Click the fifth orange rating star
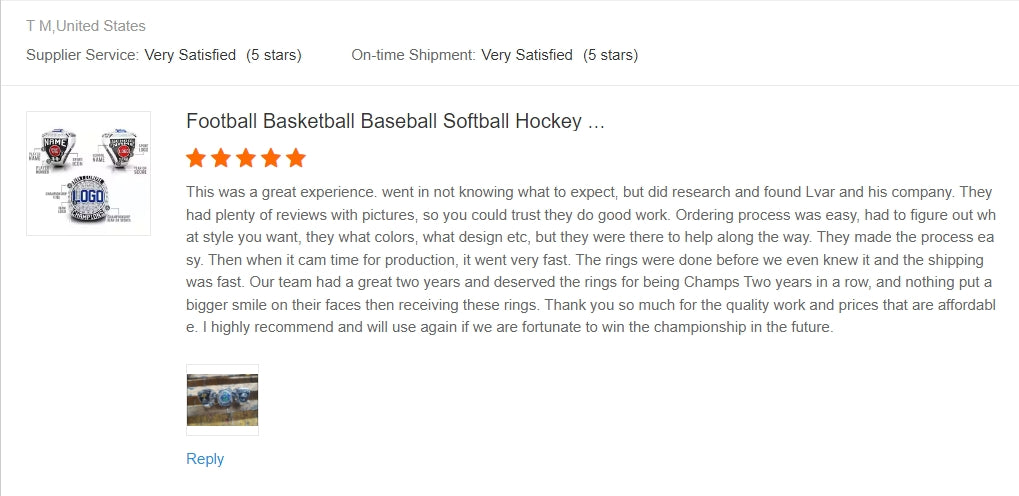This screenshot has height=496, width=1019. tap(296, 158)
